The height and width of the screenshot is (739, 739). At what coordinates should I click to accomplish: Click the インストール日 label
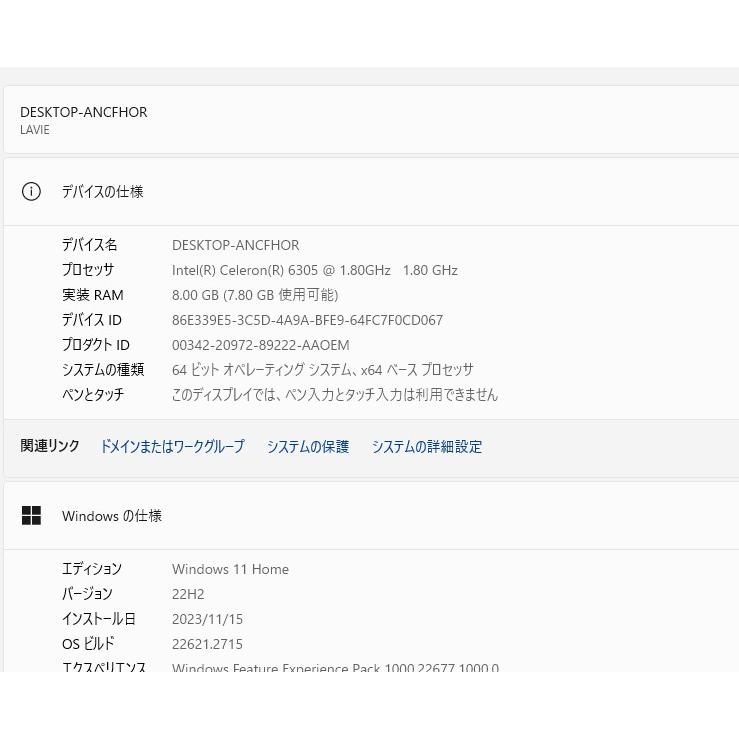click(99, 618)
